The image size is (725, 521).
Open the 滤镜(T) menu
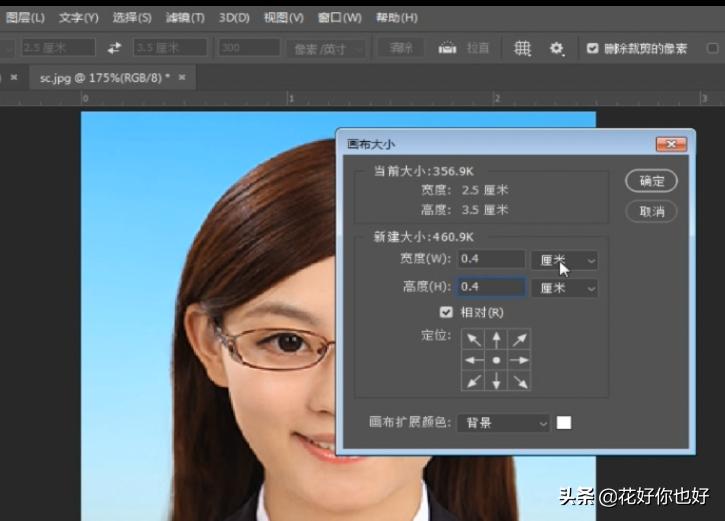(184, 18)
